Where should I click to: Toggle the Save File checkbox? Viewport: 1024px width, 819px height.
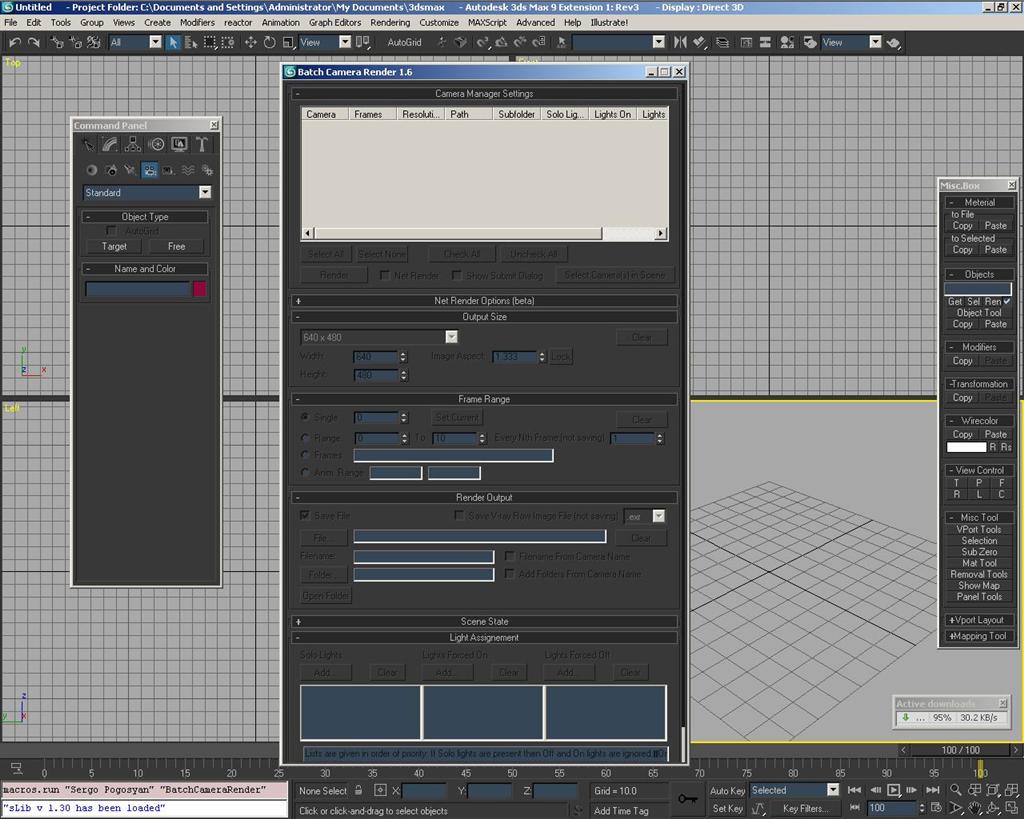[x=304, y=515]
